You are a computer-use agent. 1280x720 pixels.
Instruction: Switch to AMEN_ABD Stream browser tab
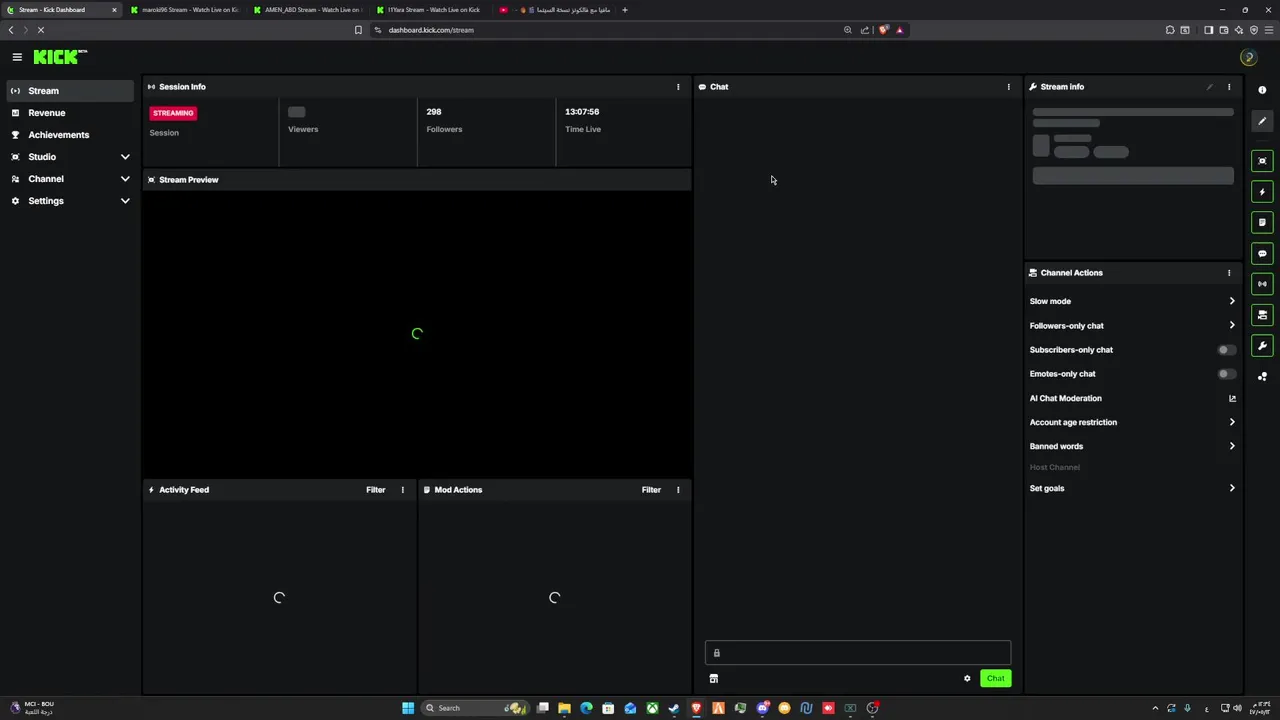coord(308,10)
